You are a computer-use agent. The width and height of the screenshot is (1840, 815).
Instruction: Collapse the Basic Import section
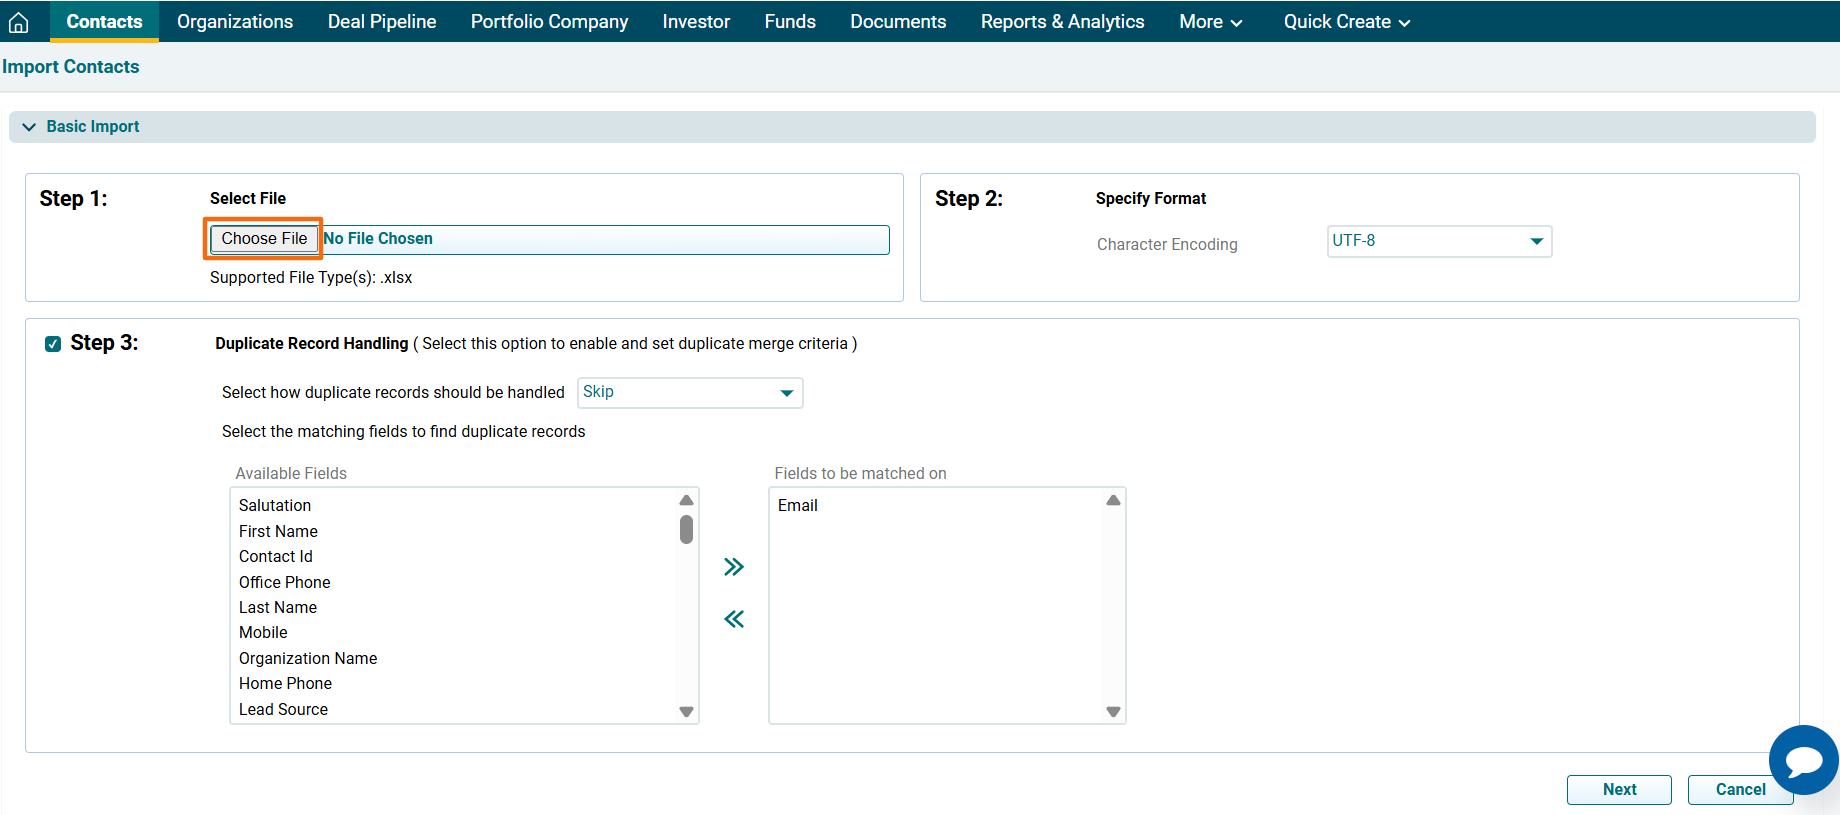click(x=30, y=127)
